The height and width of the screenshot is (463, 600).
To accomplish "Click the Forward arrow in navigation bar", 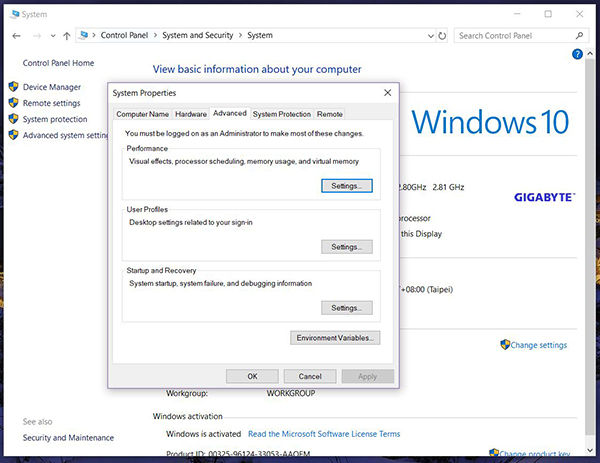I will click(x=37, y=36).
